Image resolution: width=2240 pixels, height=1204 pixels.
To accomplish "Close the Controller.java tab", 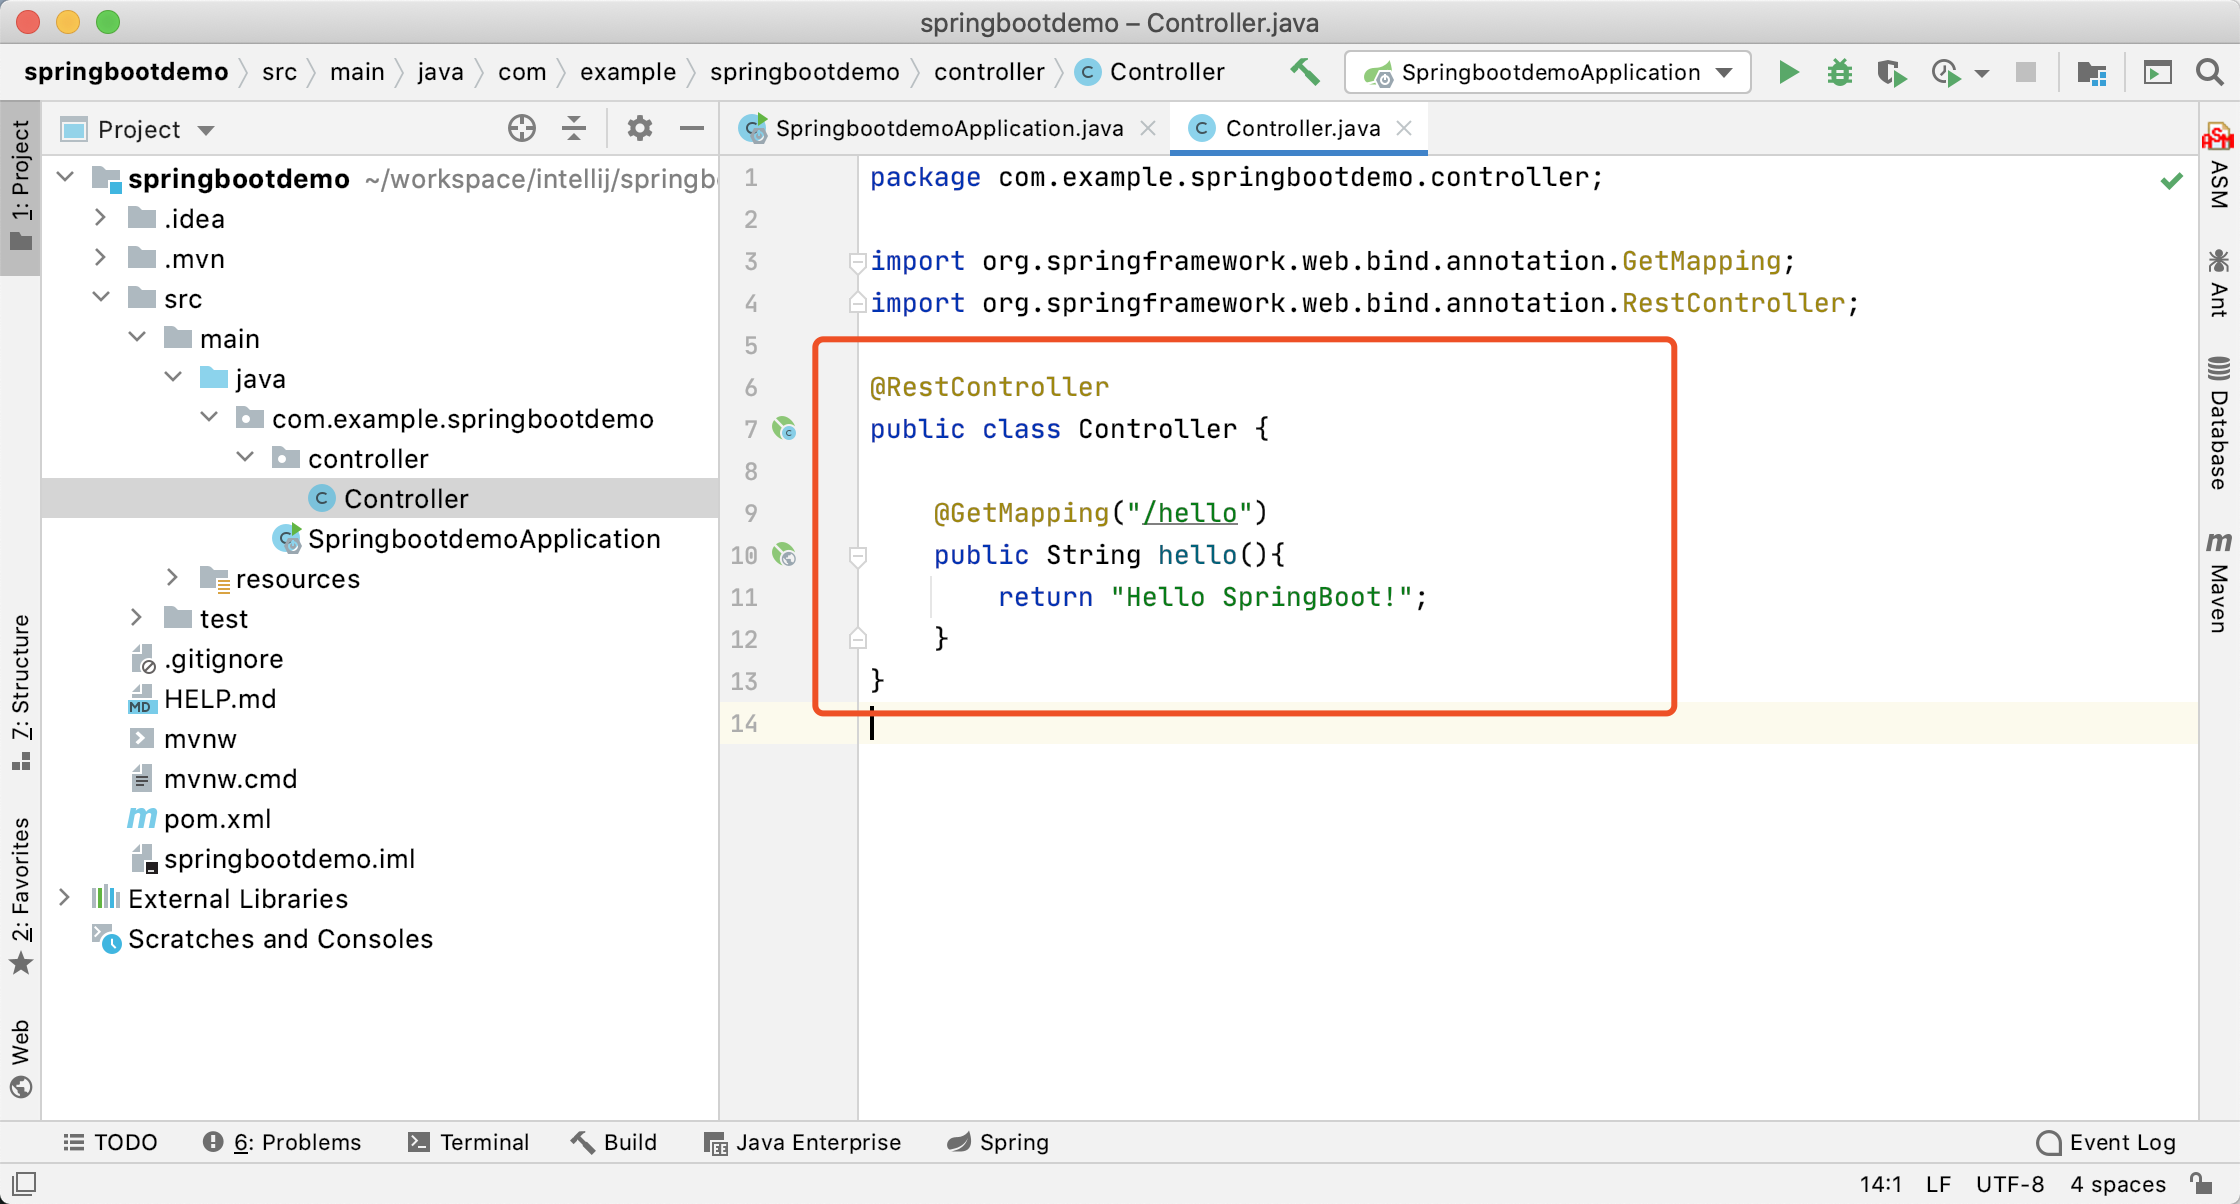I will pyautogui.click(x=1404, y=128).
